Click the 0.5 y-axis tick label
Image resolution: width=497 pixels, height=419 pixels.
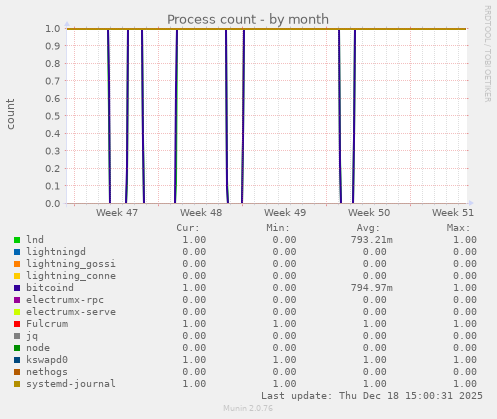click(x=53, y=116)
